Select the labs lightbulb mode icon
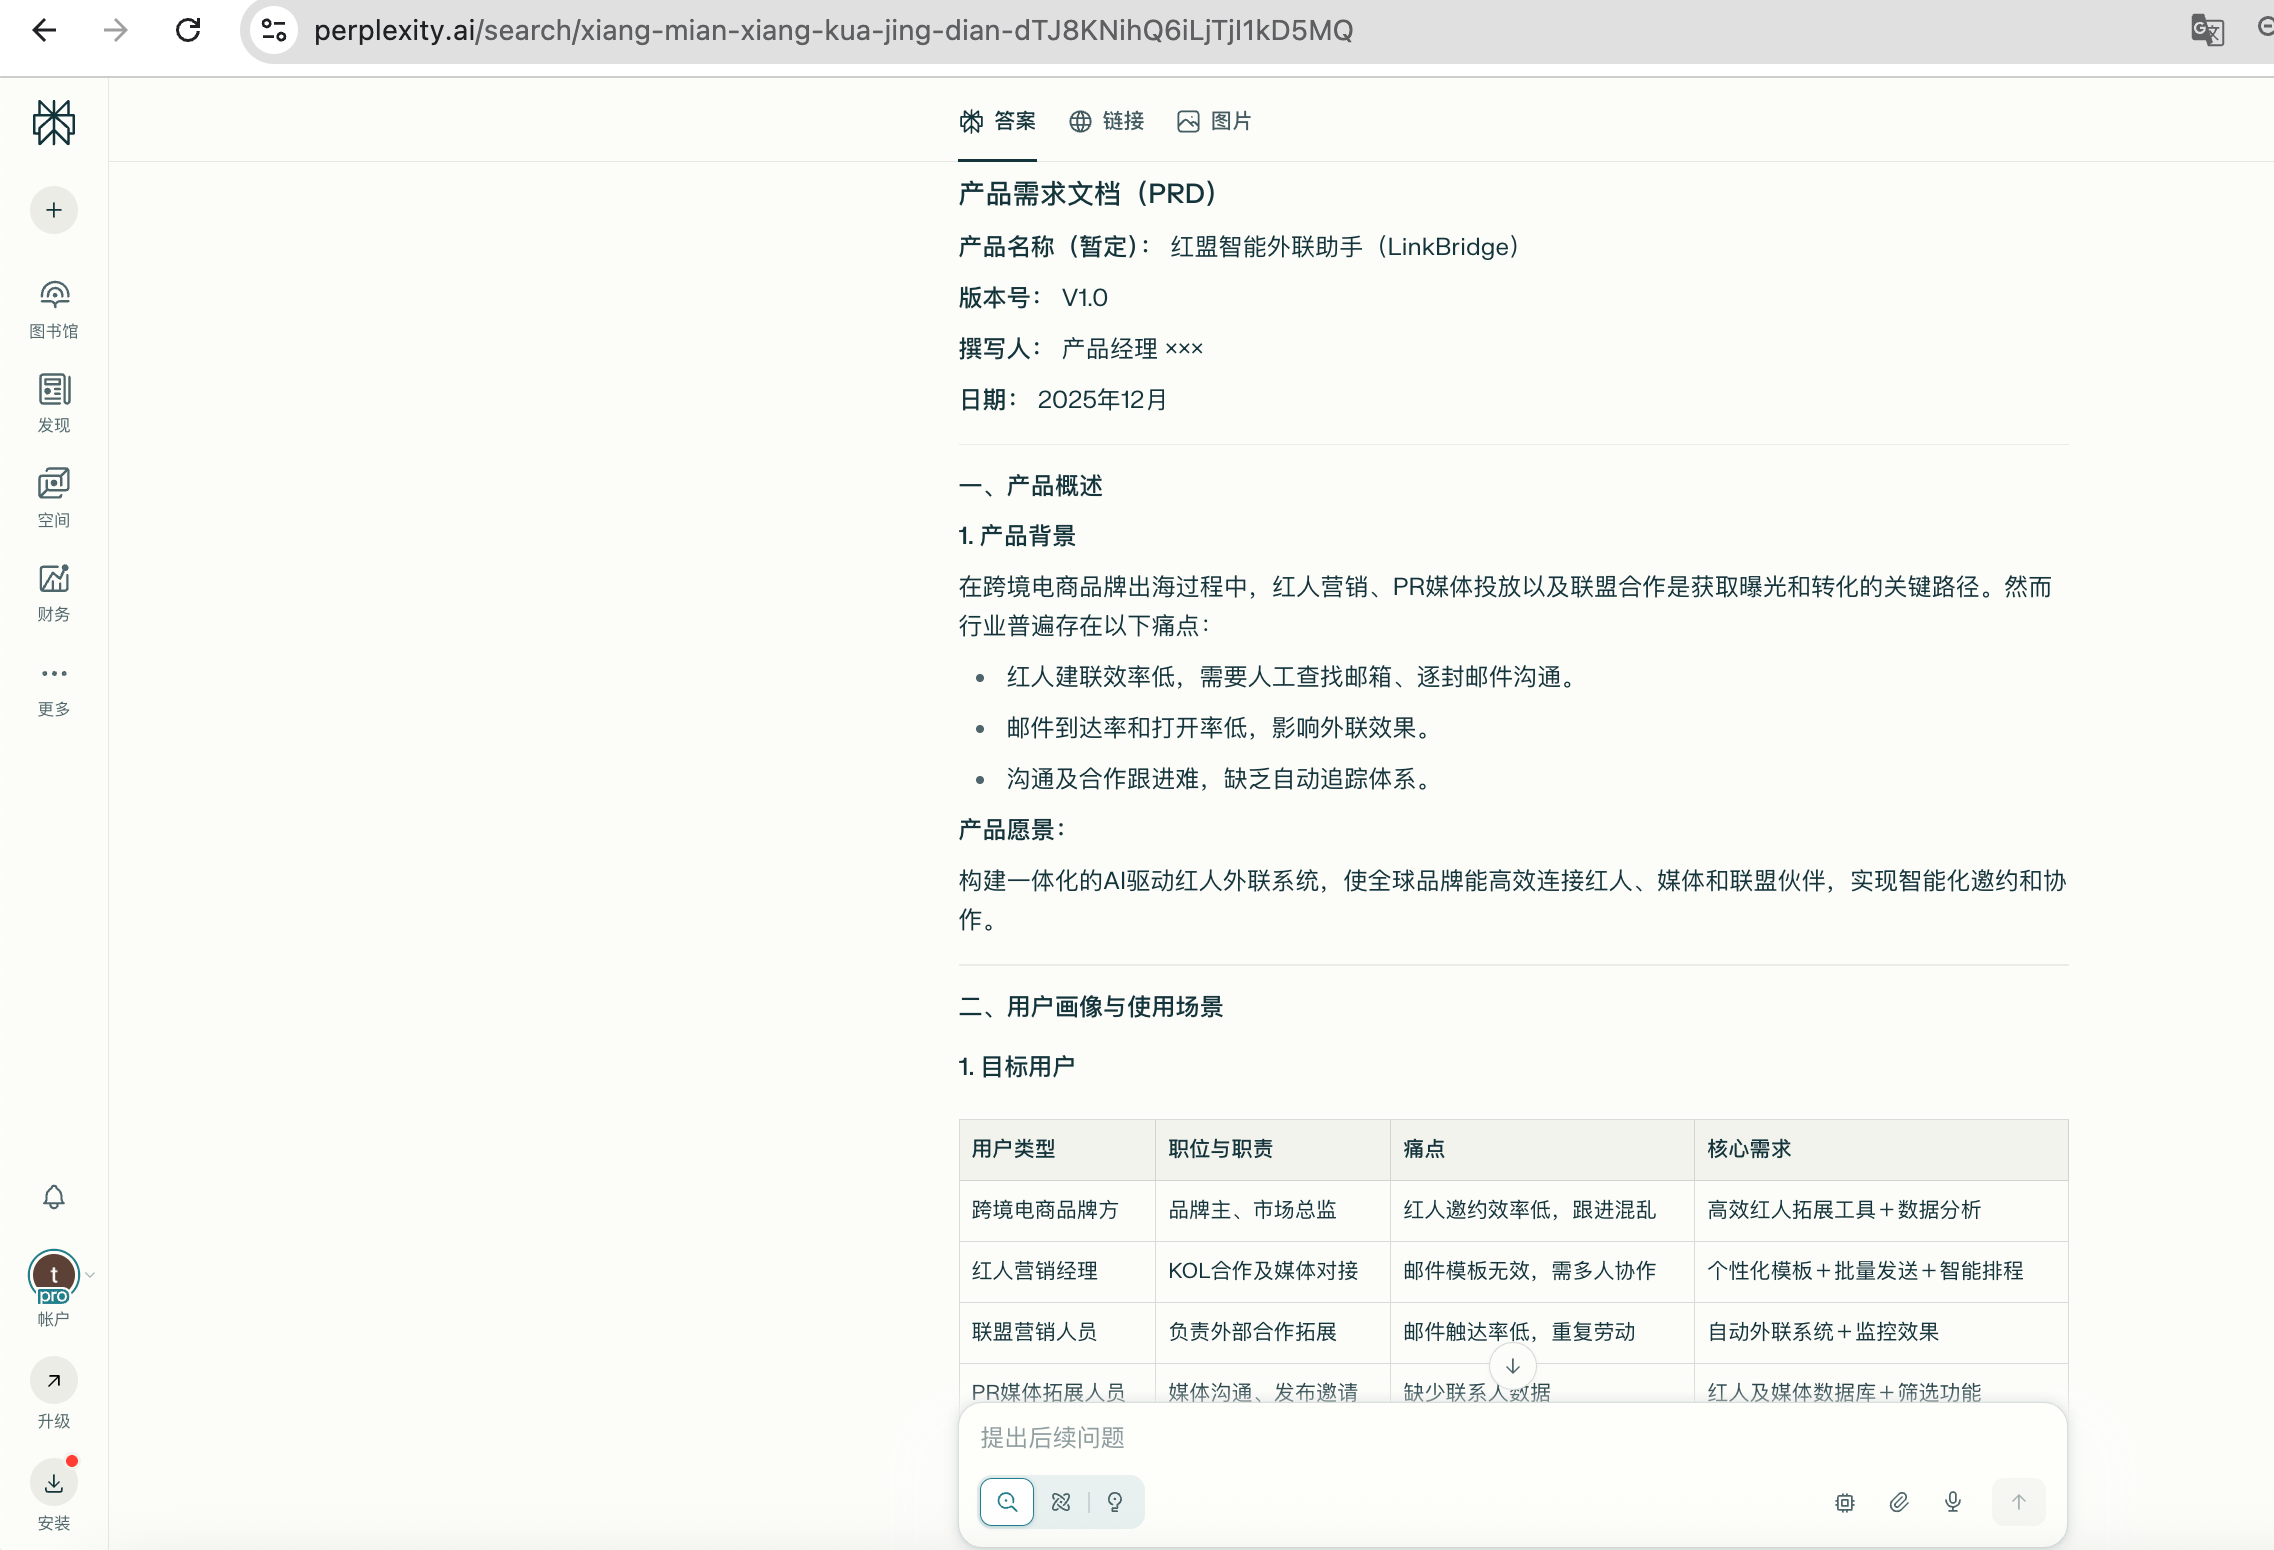The height and width of the screenshot is (1550, 2274). coord(1115,1502)
